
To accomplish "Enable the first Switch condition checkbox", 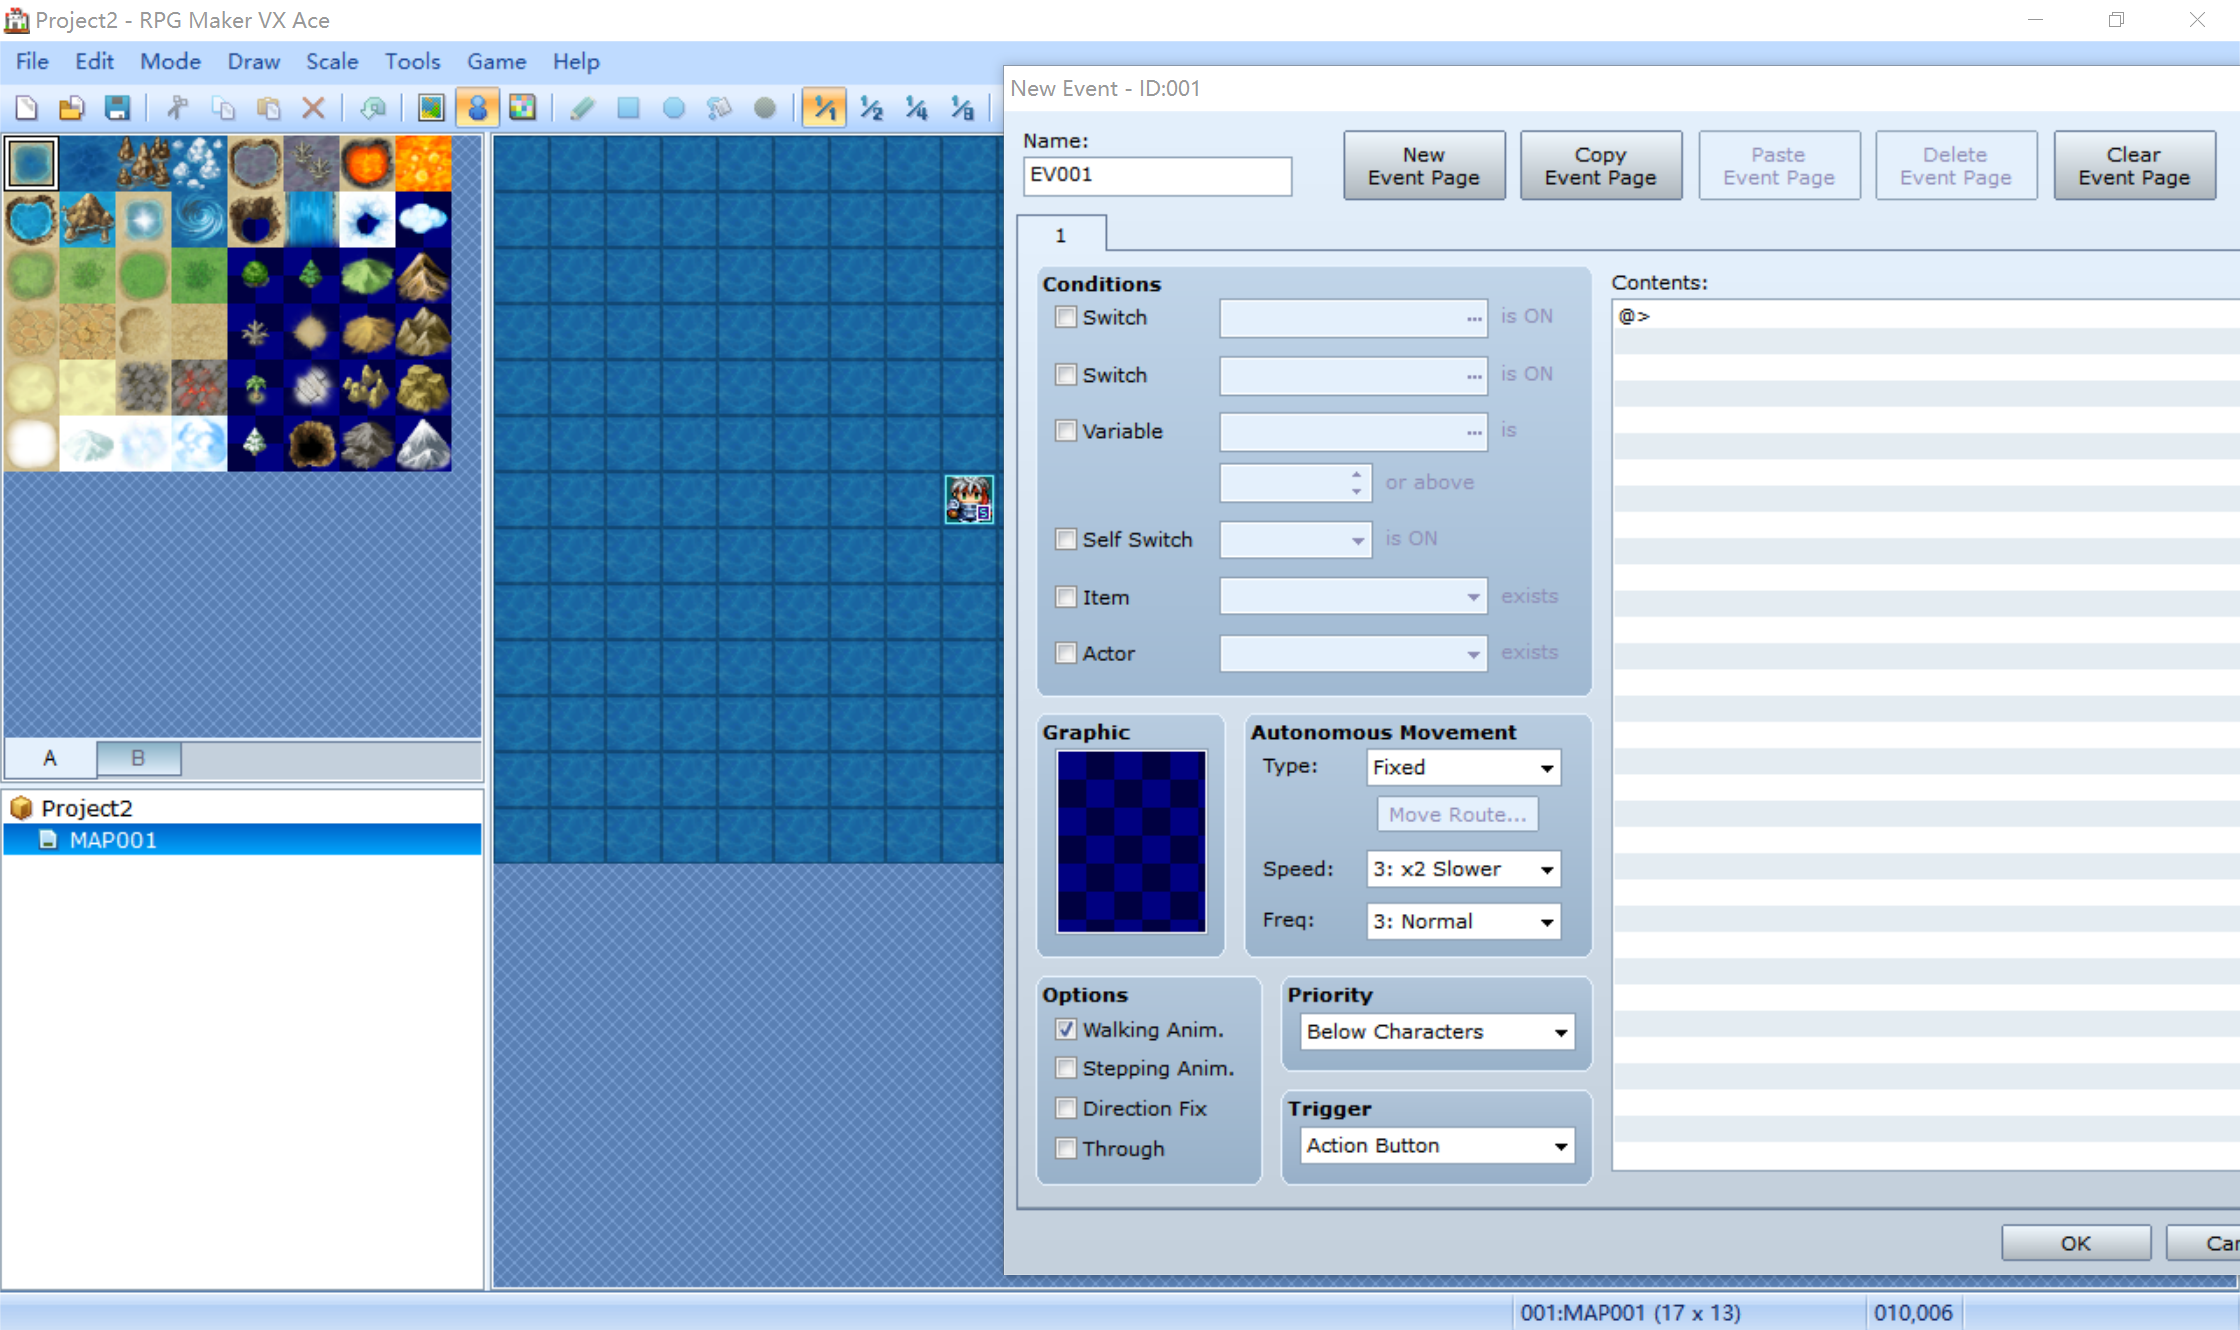I will 1066,317.
